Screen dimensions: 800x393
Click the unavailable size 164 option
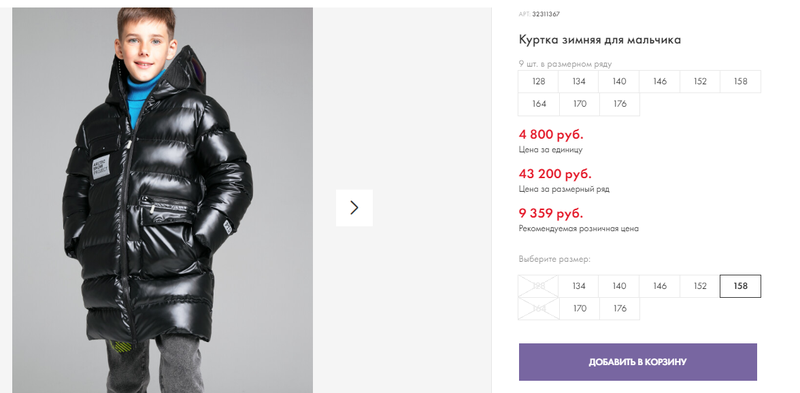[x=539, y=308]
